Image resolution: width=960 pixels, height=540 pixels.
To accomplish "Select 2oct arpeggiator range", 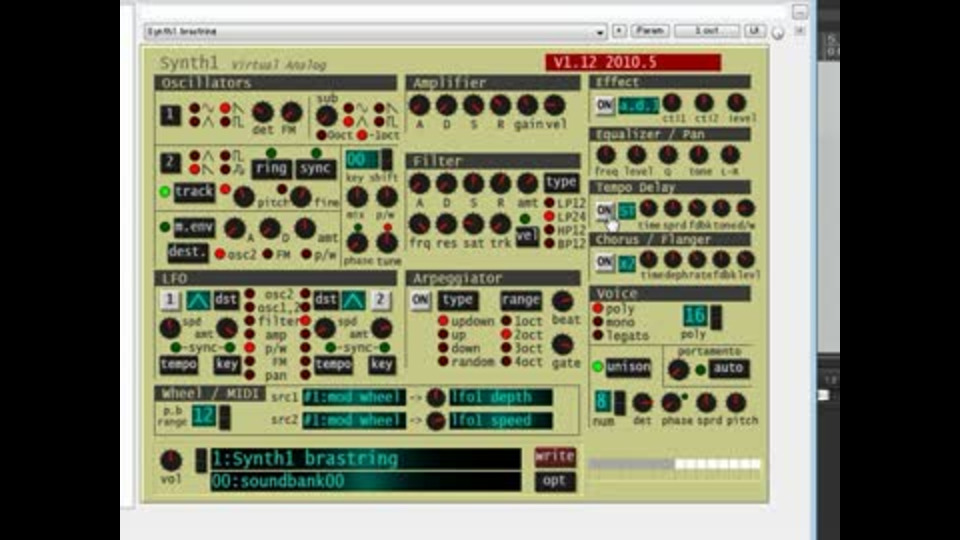I will click(x=506, y=334).
